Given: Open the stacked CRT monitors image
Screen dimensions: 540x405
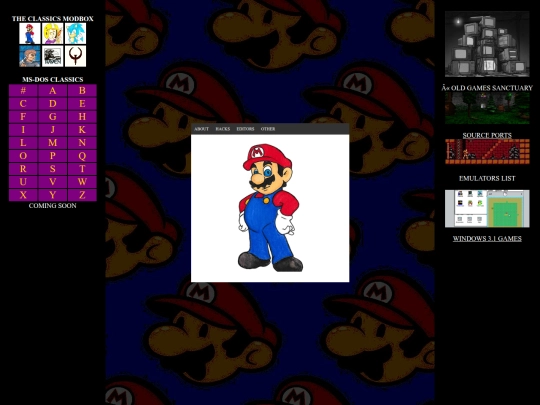Looking at the screenshot, I should [x=487, y=44].
